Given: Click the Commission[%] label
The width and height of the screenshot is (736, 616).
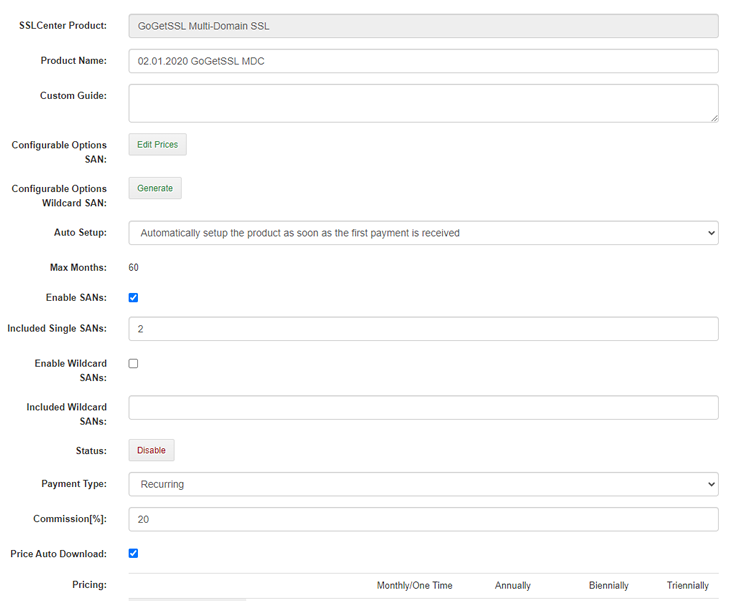Looking at the screenshot, I should click(70, 519).
